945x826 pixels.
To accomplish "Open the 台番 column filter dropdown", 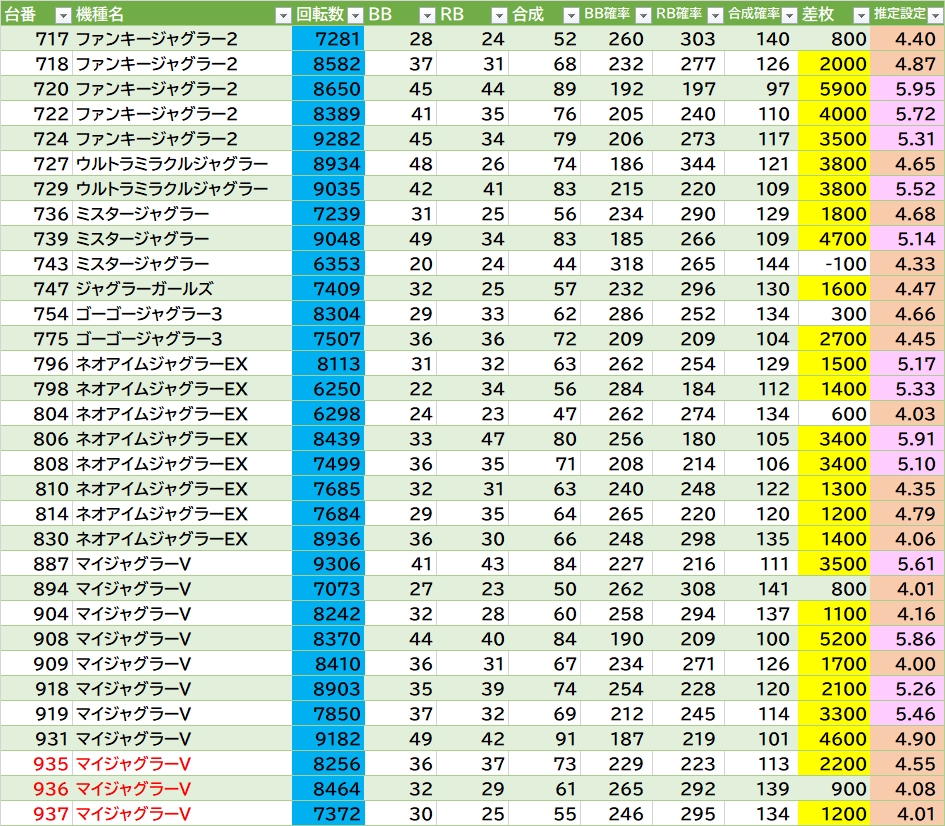I will pyautogui.click(x=63, y=16).
